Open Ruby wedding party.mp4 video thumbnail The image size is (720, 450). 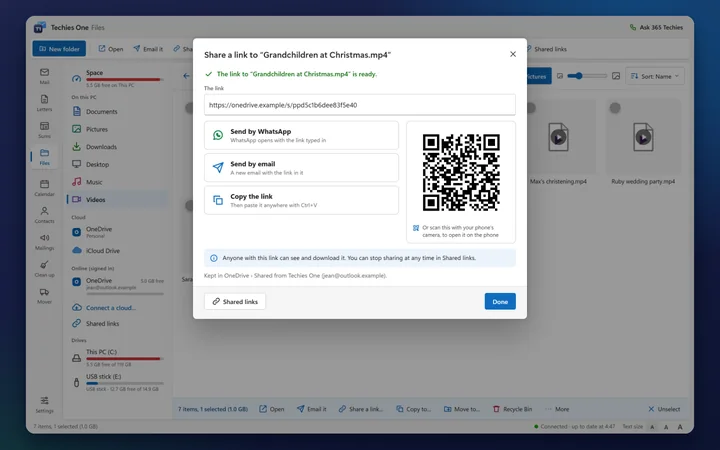point(643,137)
